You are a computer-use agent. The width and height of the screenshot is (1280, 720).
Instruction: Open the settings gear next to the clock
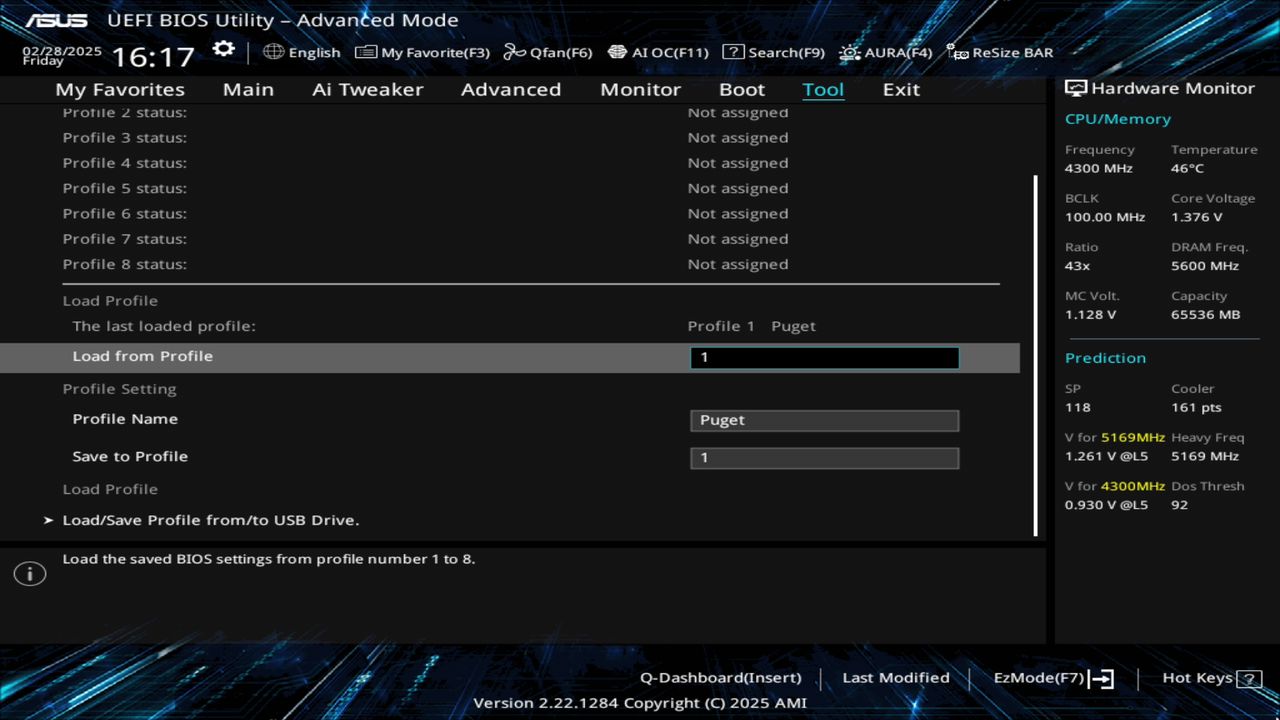223,50
